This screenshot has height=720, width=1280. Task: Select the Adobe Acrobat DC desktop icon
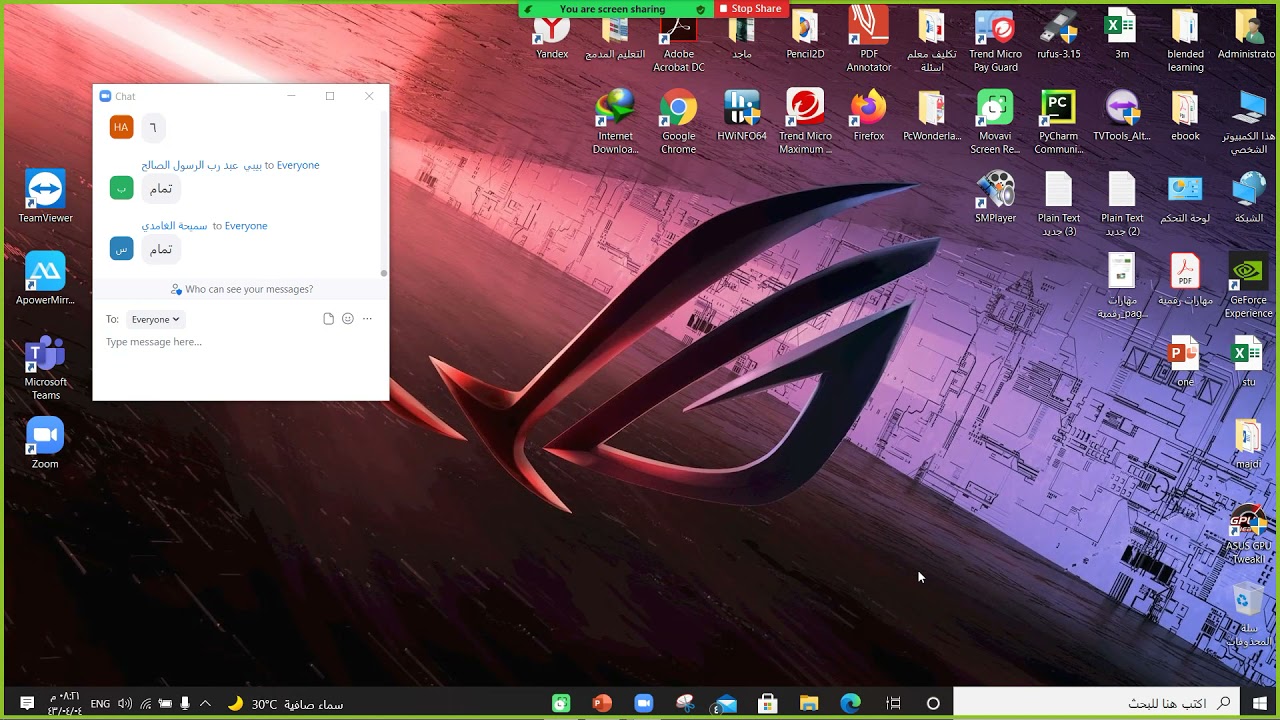[679, 40]
